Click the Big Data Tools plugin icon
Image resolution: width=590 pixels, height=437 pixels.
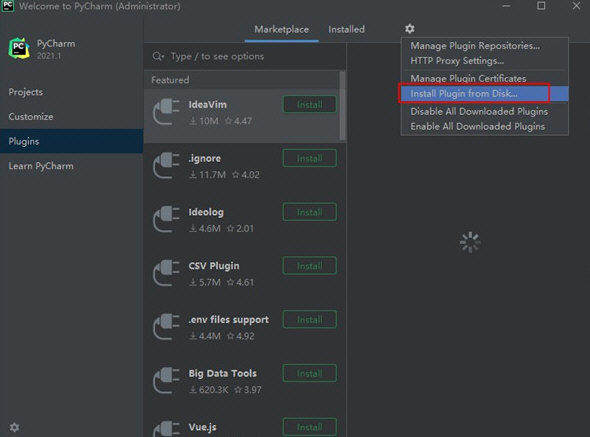(166, 381)
